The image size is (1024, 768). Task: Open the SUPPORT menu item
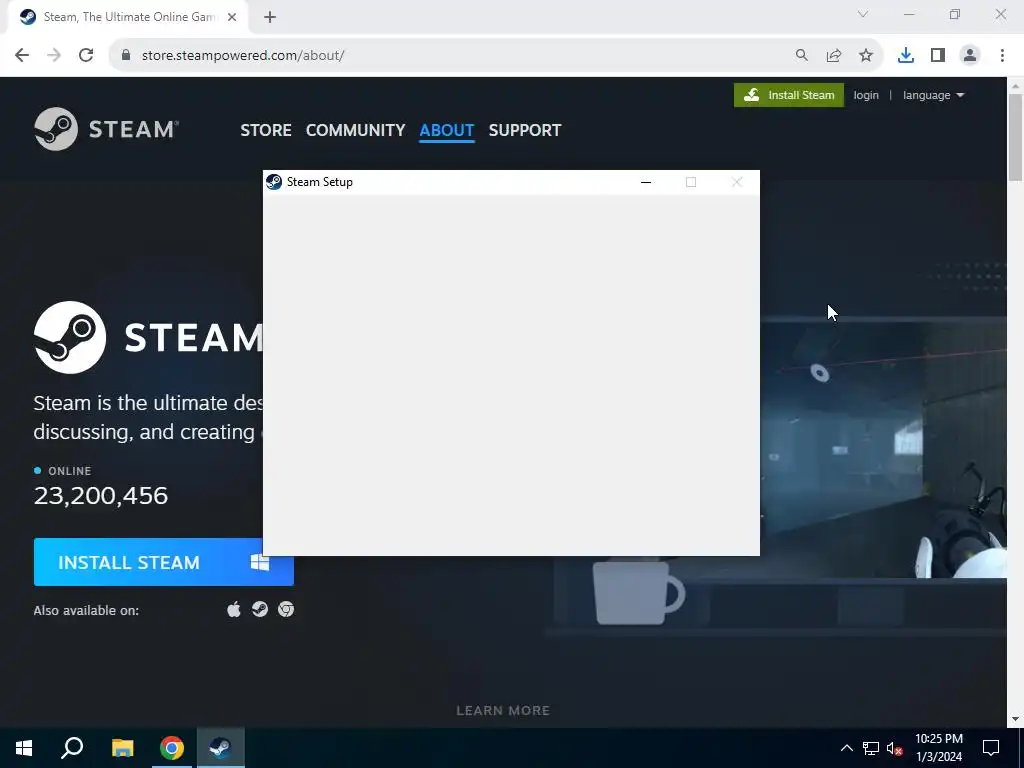524,130
